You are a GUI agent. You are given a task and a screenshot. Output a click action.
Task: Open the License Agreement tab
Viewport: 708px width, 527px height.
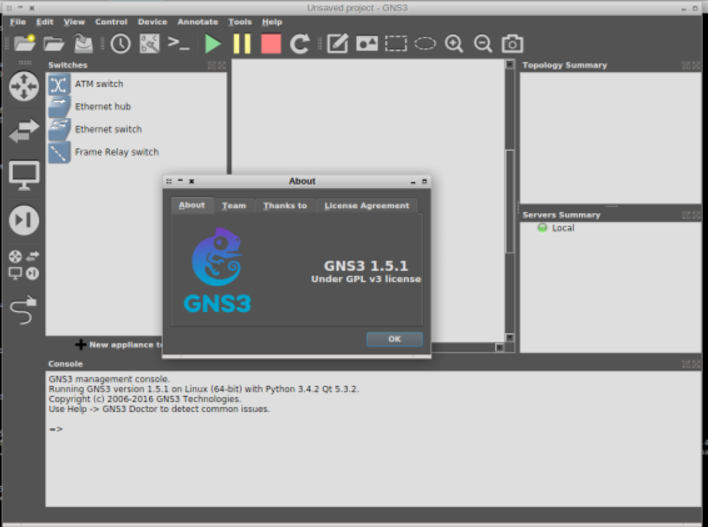tap(367, 205)
